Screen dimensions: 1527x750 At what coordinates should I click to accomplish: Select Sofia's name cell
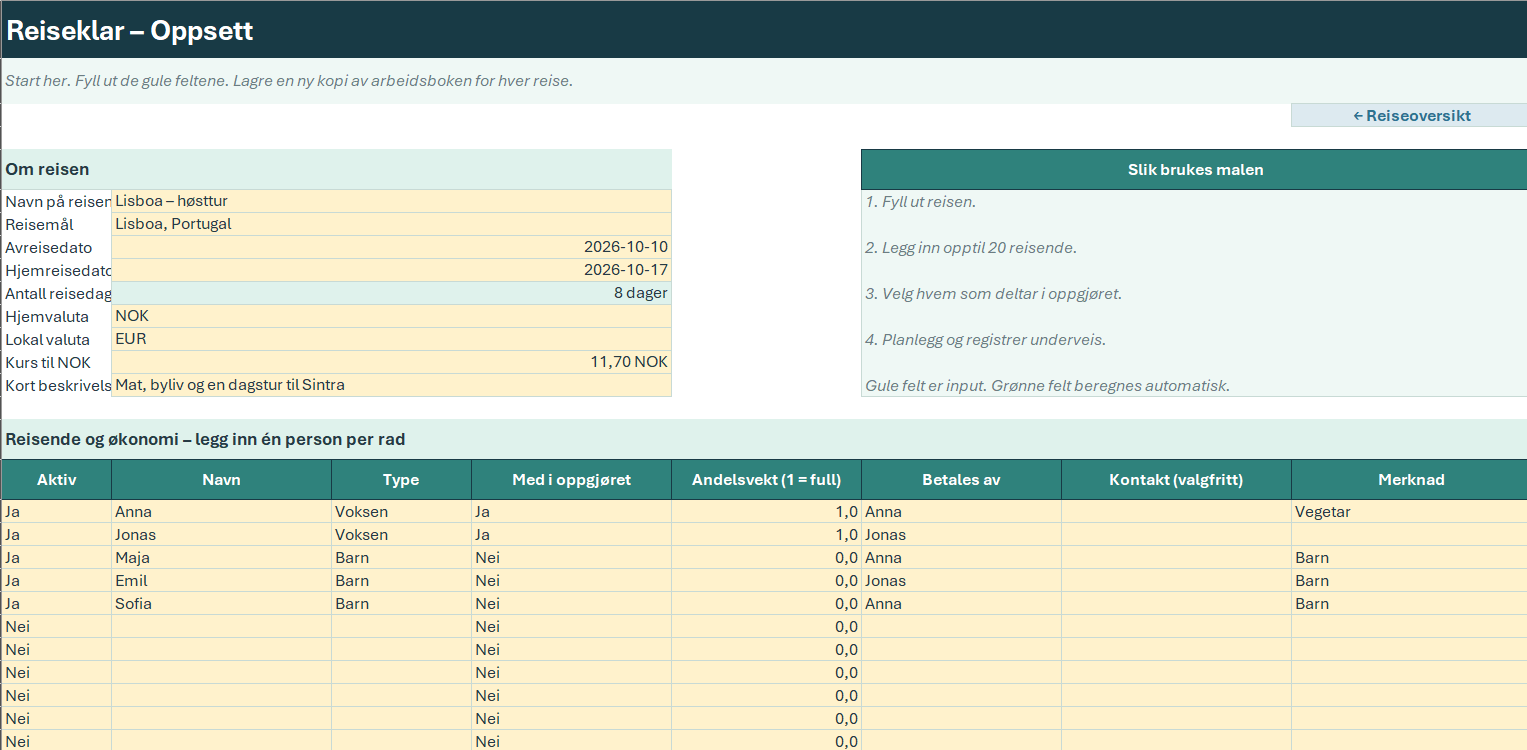[x=221, y=604]
